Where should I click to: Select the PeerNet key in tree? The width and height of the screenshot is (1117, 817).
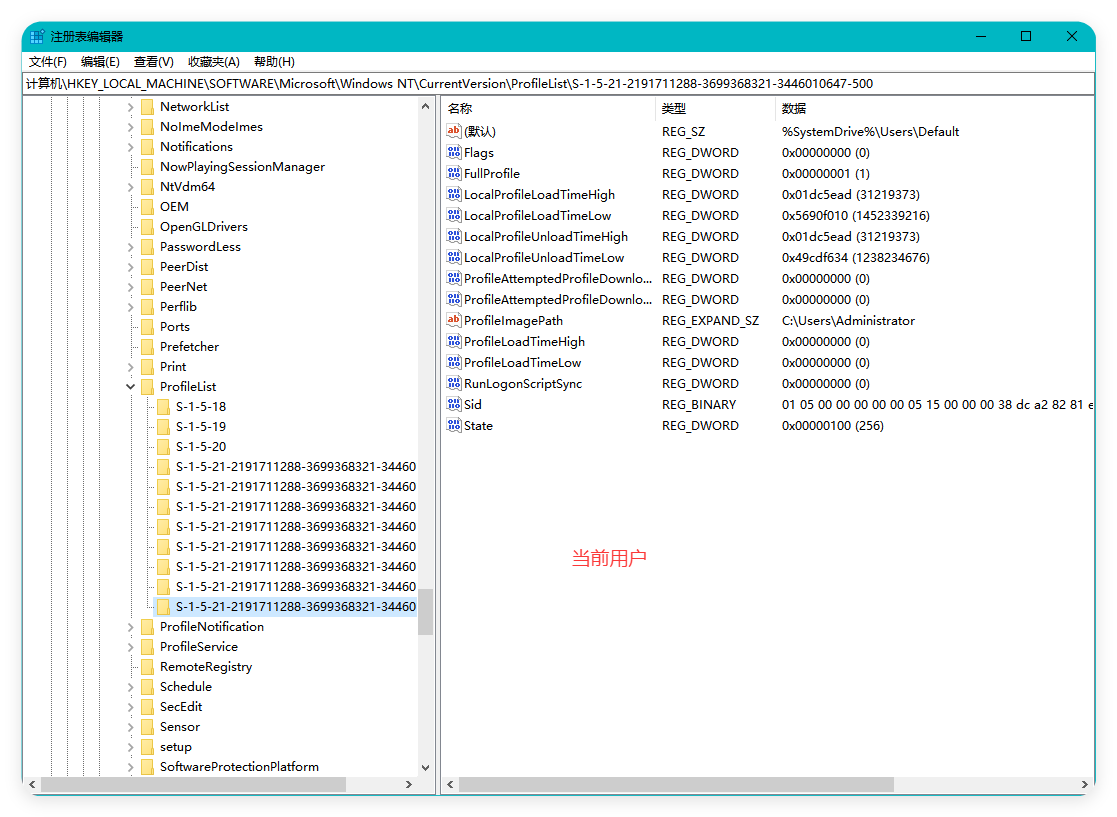[x=183, y=287]
